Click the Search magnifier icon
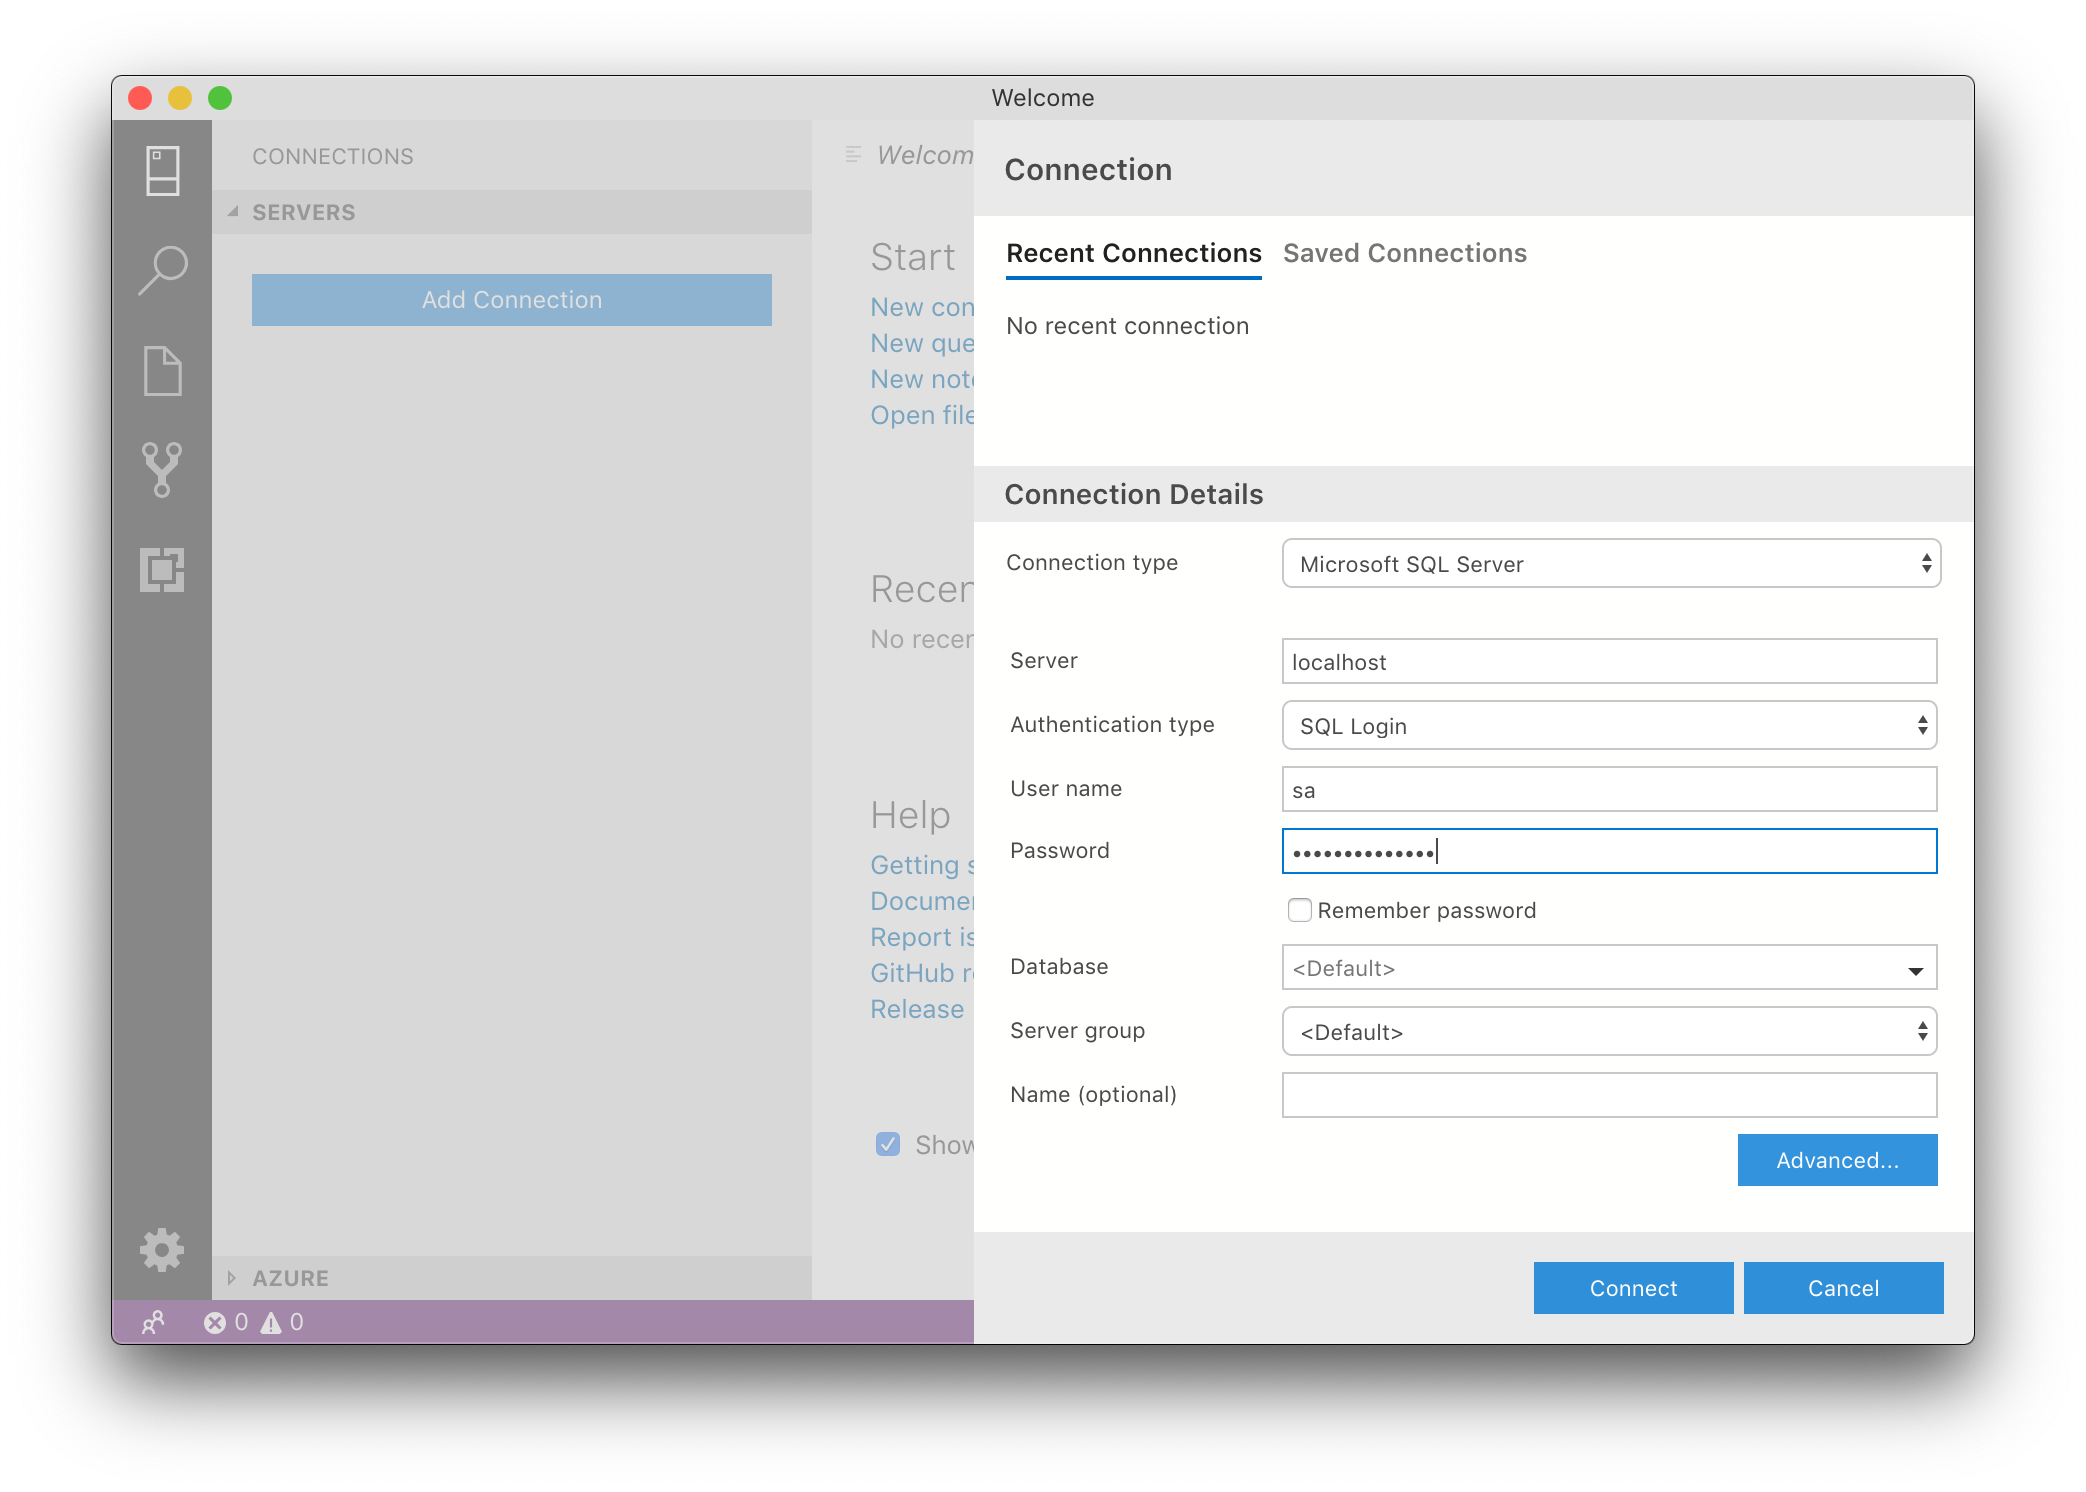 pos(162,270)
